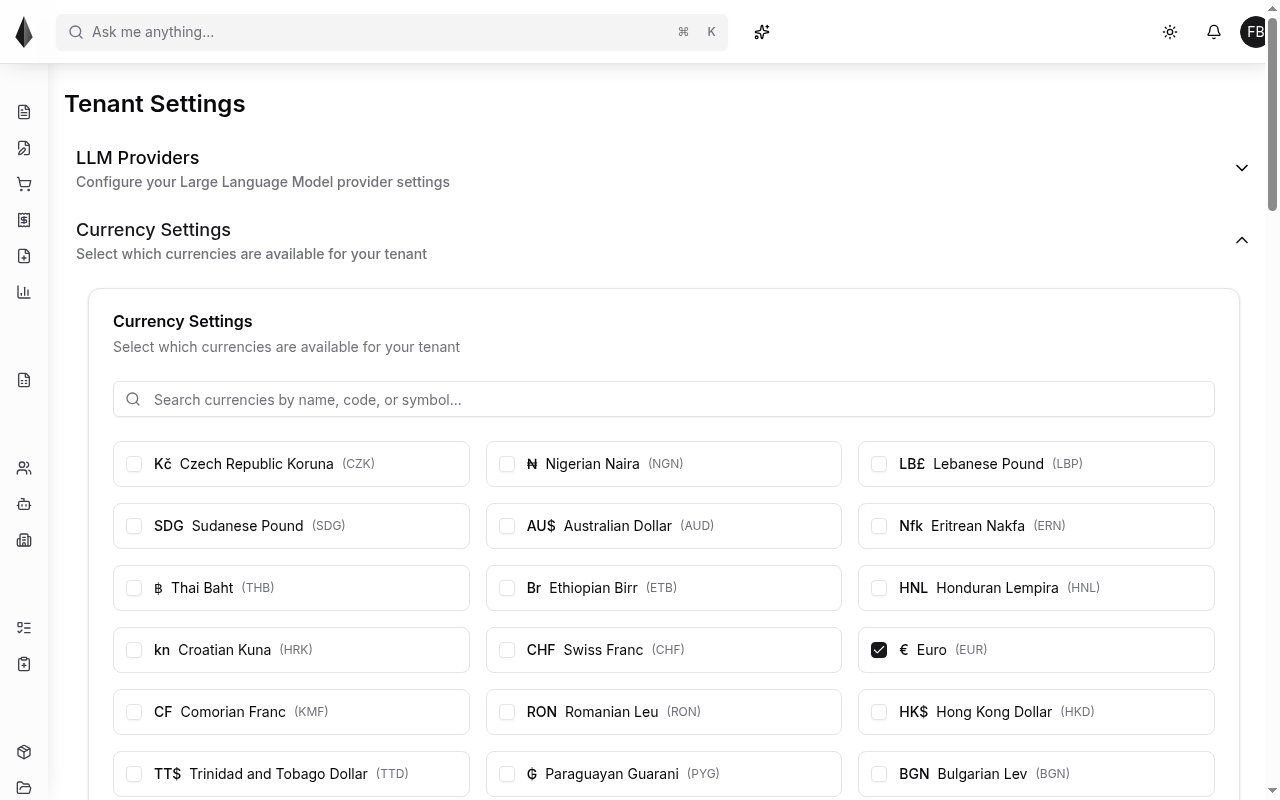Screen dimensions: 1280x800
Task: Check the Swiss Franc checkbox
Action: point(507,650)
